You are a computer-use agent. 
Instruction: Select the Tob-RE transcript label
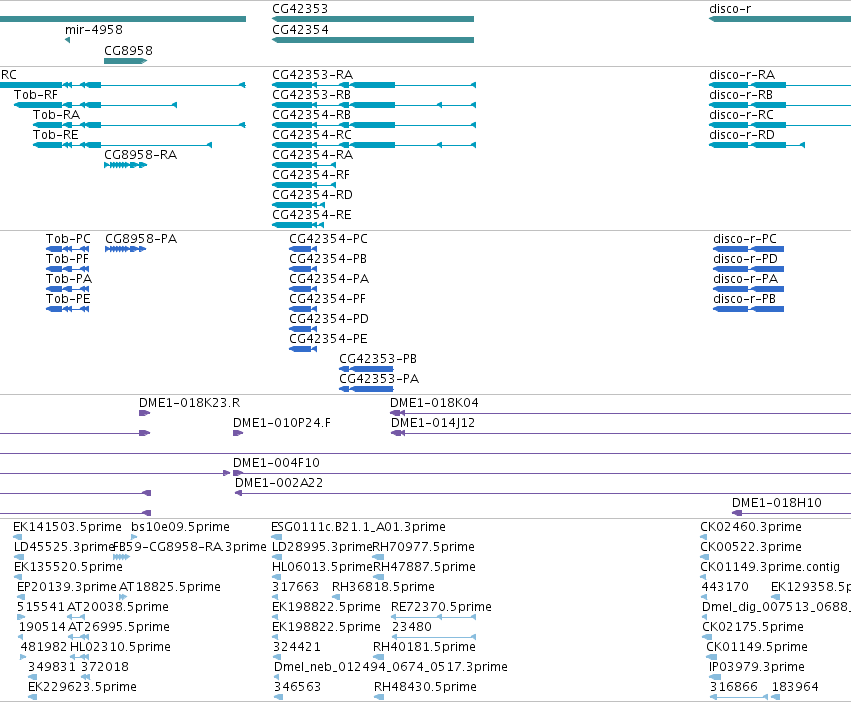55,135
